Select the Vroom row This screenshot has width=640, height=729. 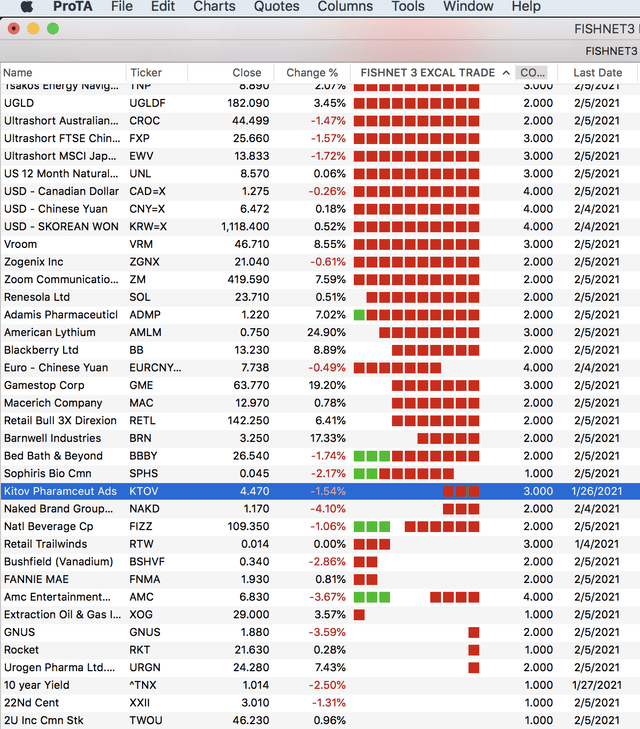(x=320, y=245)
